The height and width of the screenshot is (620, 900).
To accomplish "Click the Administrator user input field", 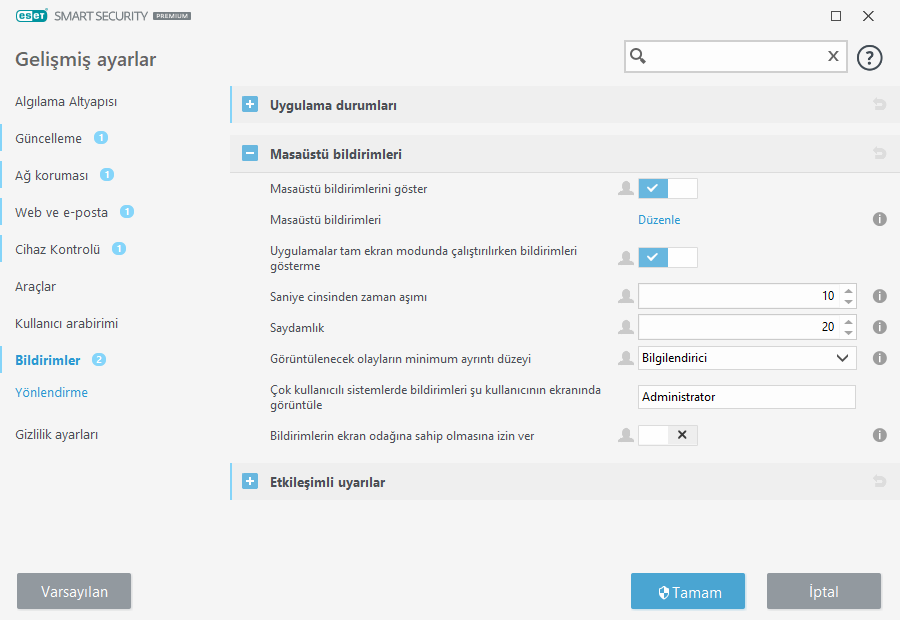I will click(x=746, y=397).
